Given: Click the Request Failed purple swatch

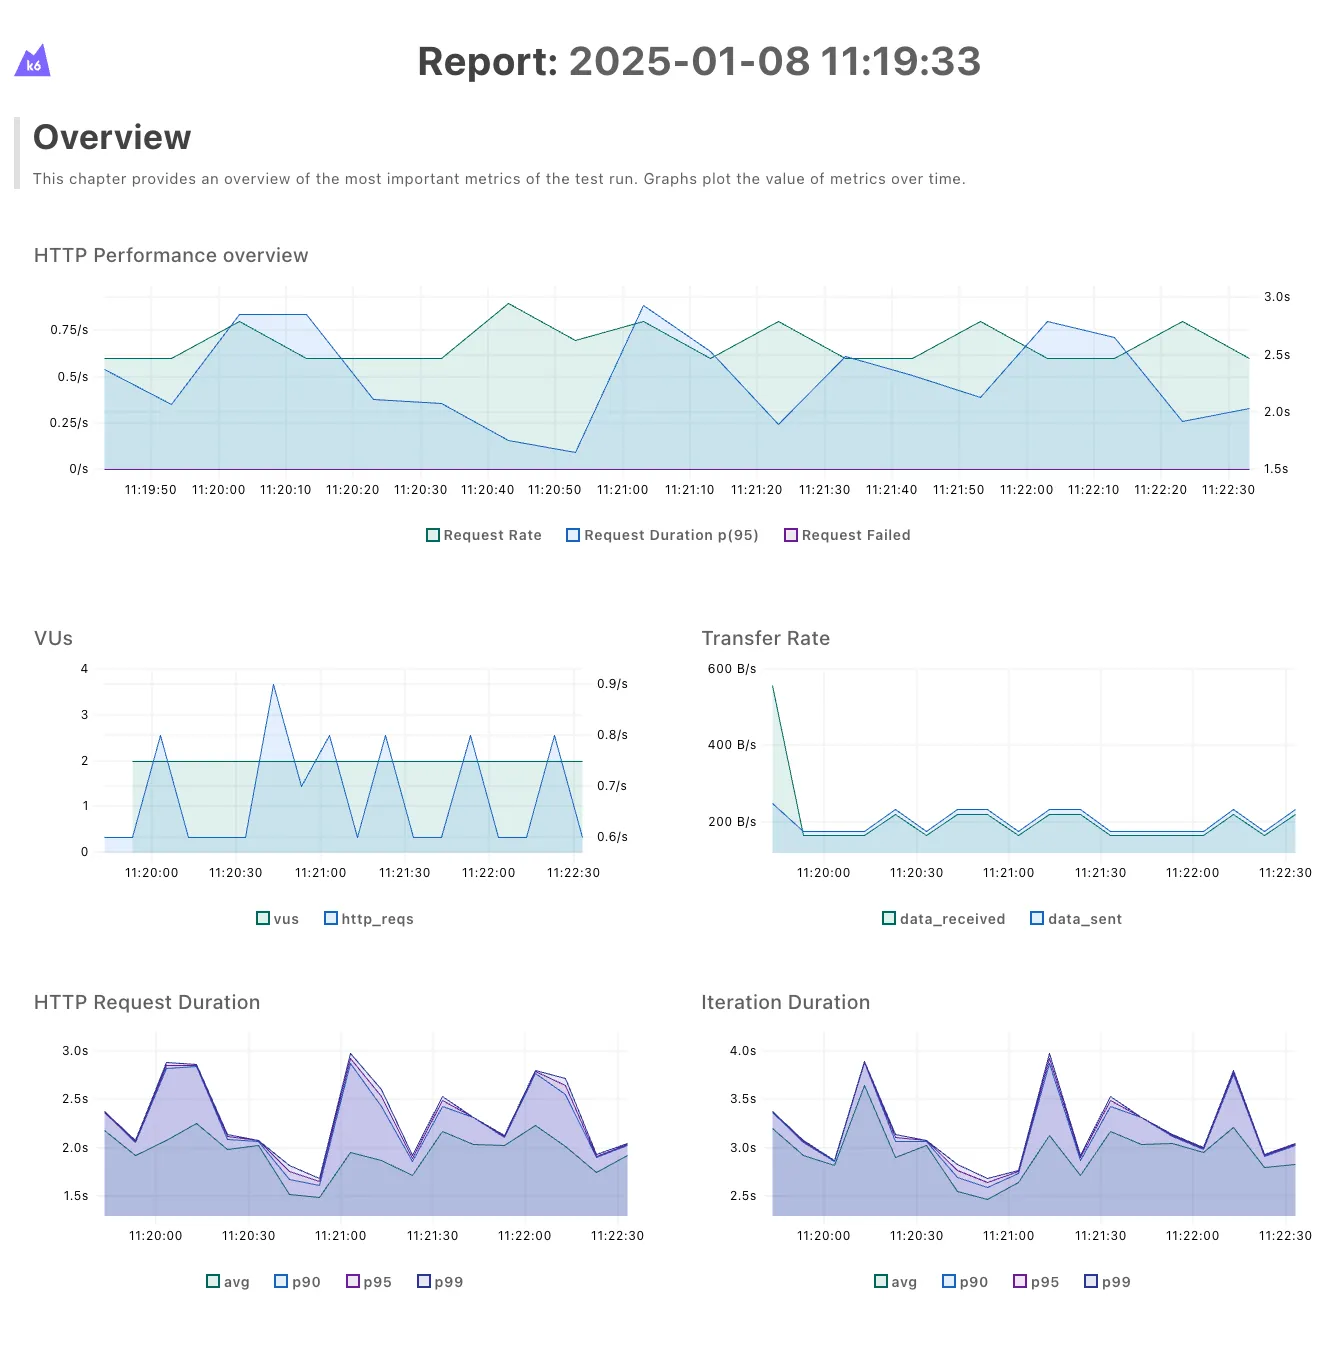Looking at the screenshot, I should pos(791,535).
